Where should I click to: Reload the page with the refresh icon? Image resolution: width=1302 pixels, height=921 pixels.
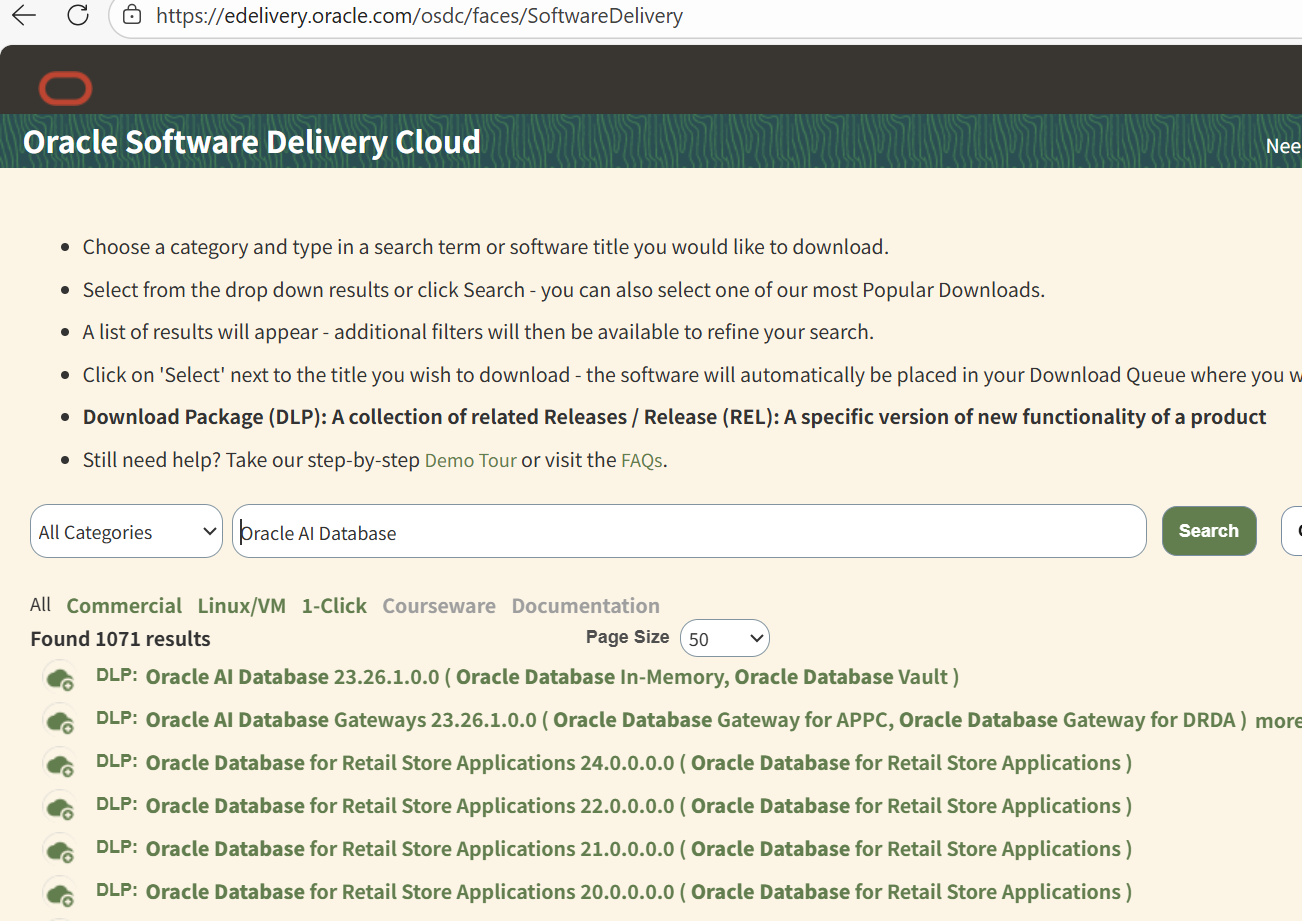(x=77, y=16)
